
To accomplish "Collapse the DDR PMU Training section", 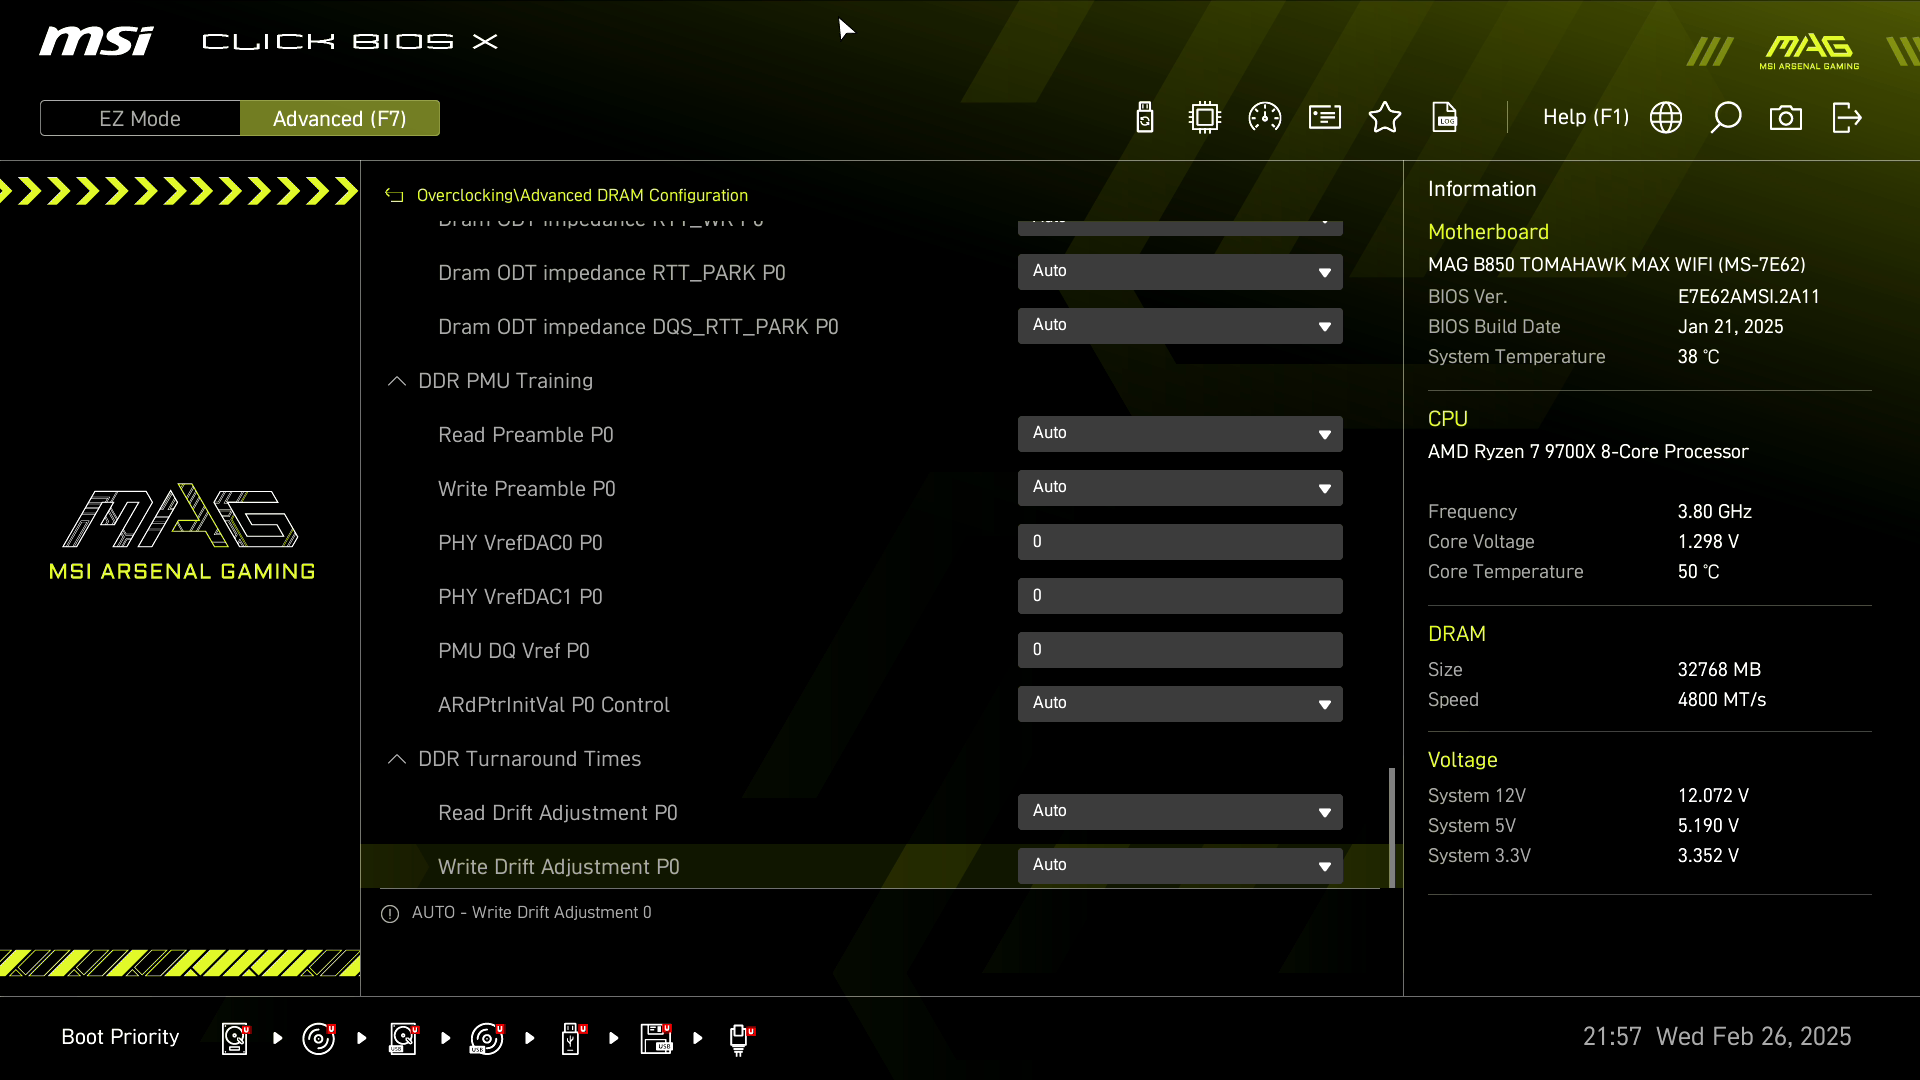I will click(397, 381).
